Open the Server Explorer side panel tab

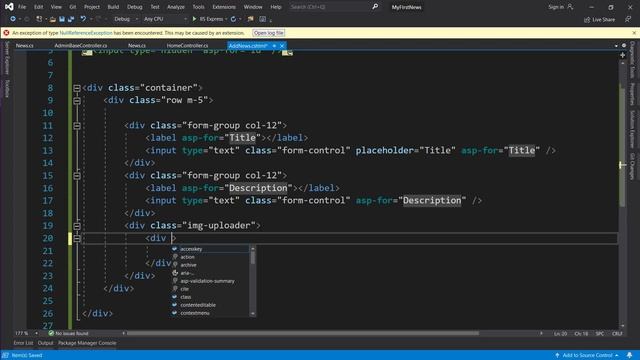tap(7, 58)
